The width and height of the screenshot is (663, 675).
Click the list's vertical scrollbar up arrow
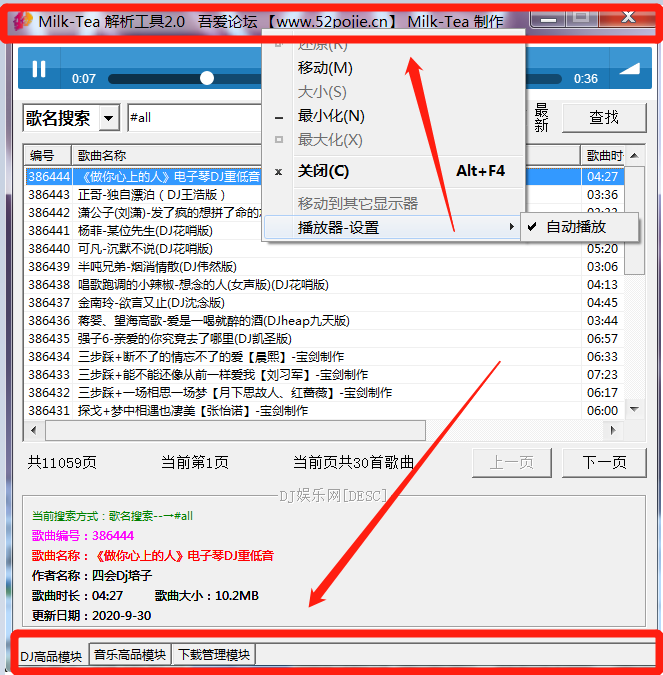coord(634,155)
